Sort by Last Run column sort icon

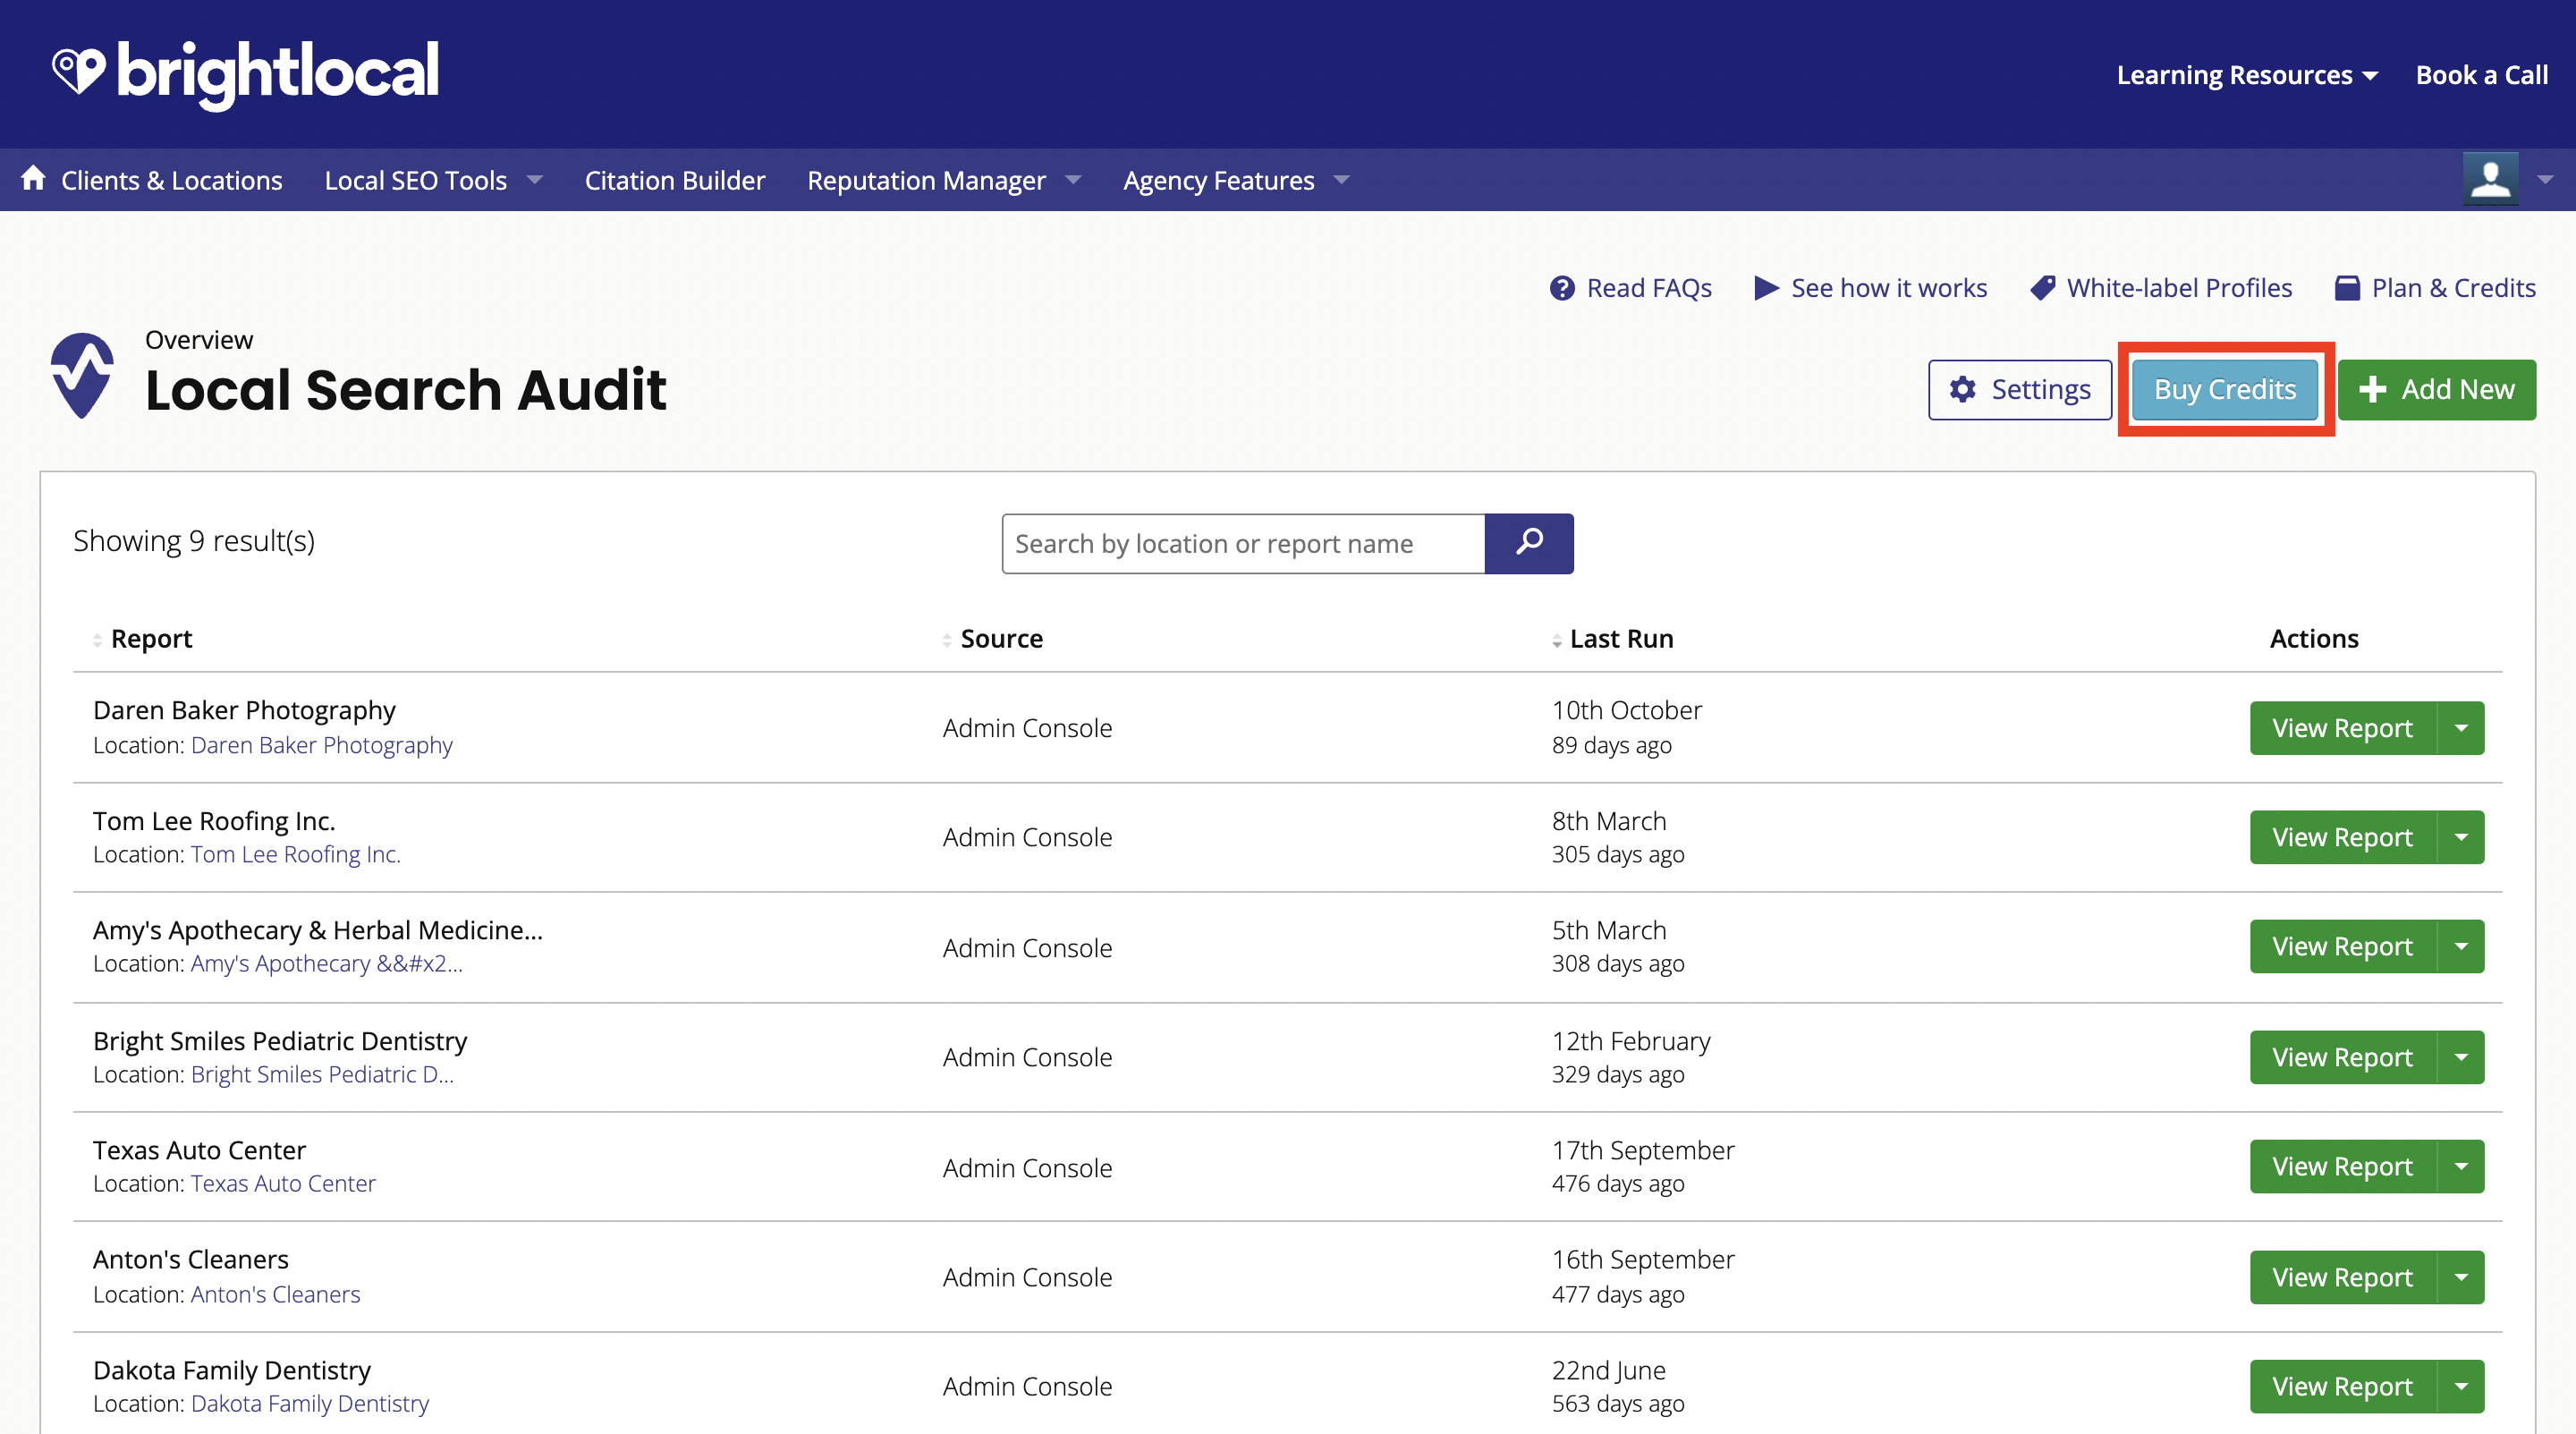1557,640
